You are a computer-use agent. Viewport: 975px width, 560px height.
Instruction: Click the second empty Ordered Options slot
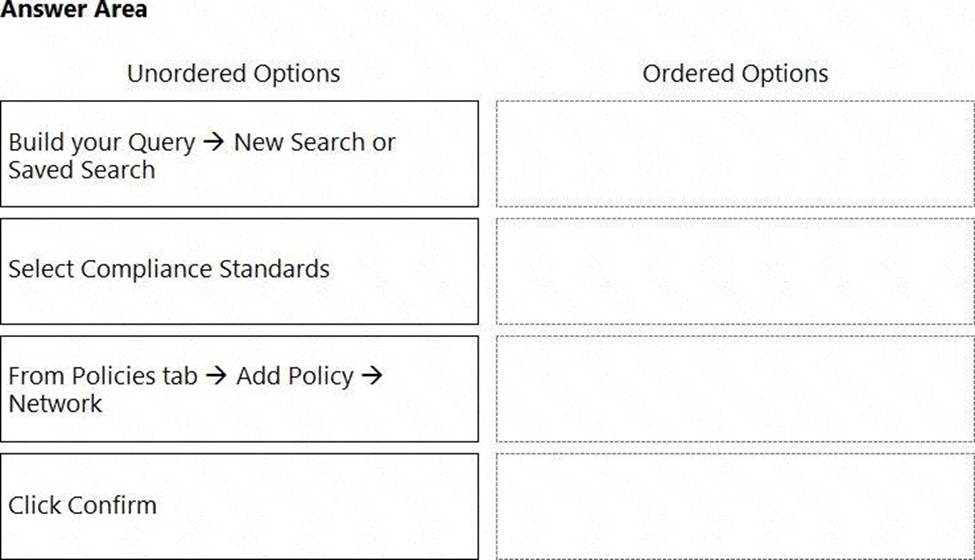tap(735, 271)
